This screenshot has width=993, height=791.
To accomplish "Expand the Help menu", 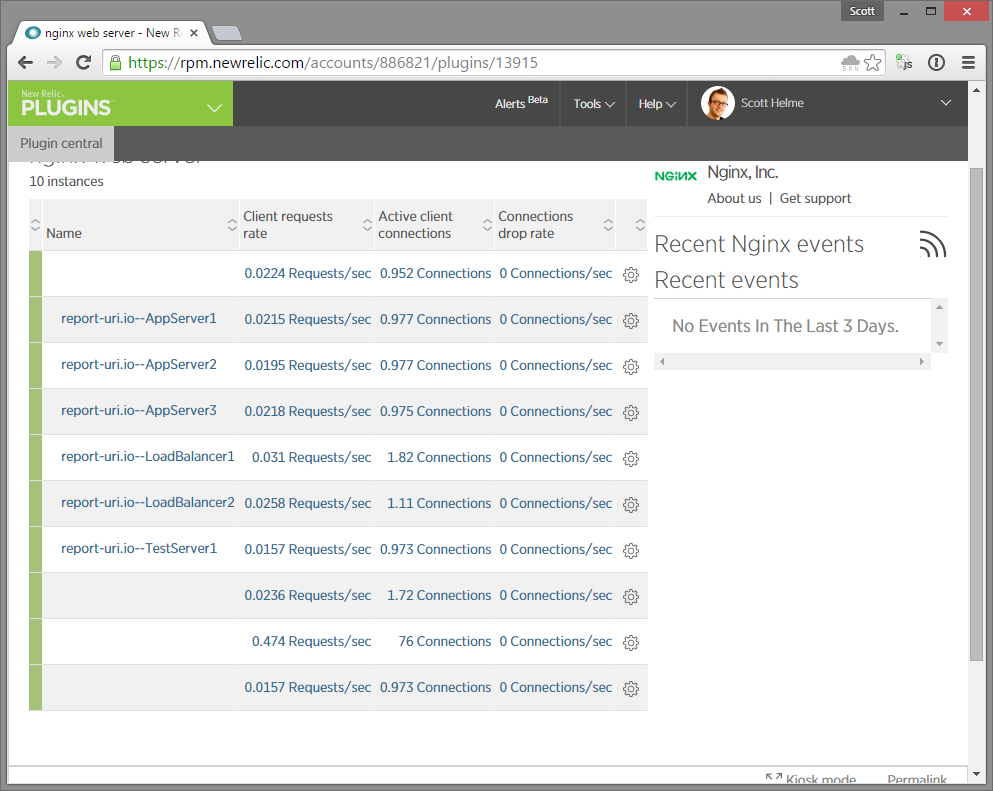I will tap(656, 103).
